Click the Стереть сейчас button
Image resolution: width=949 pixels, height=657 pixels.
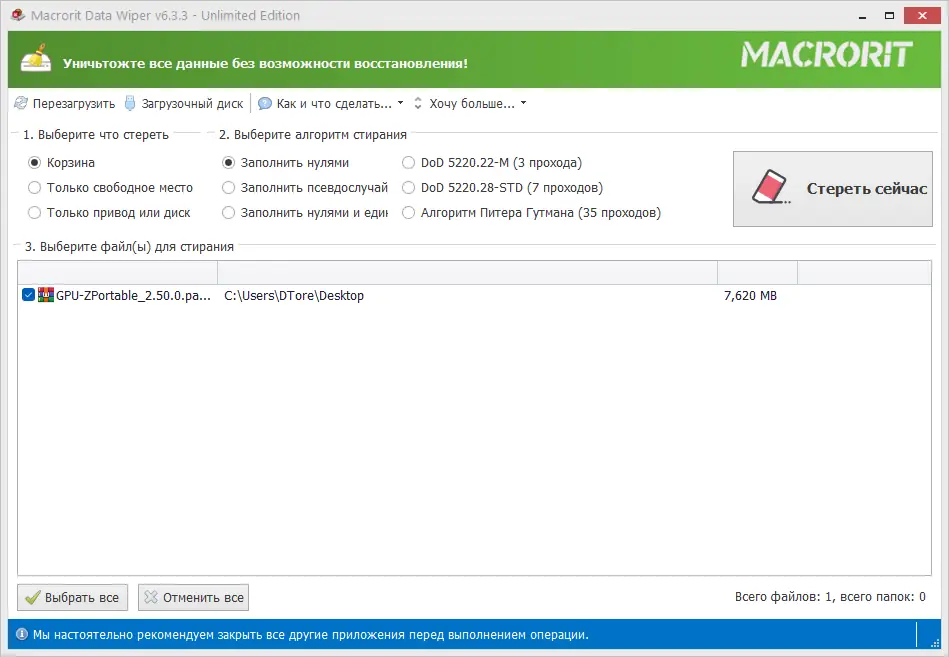tap(832, 189)
